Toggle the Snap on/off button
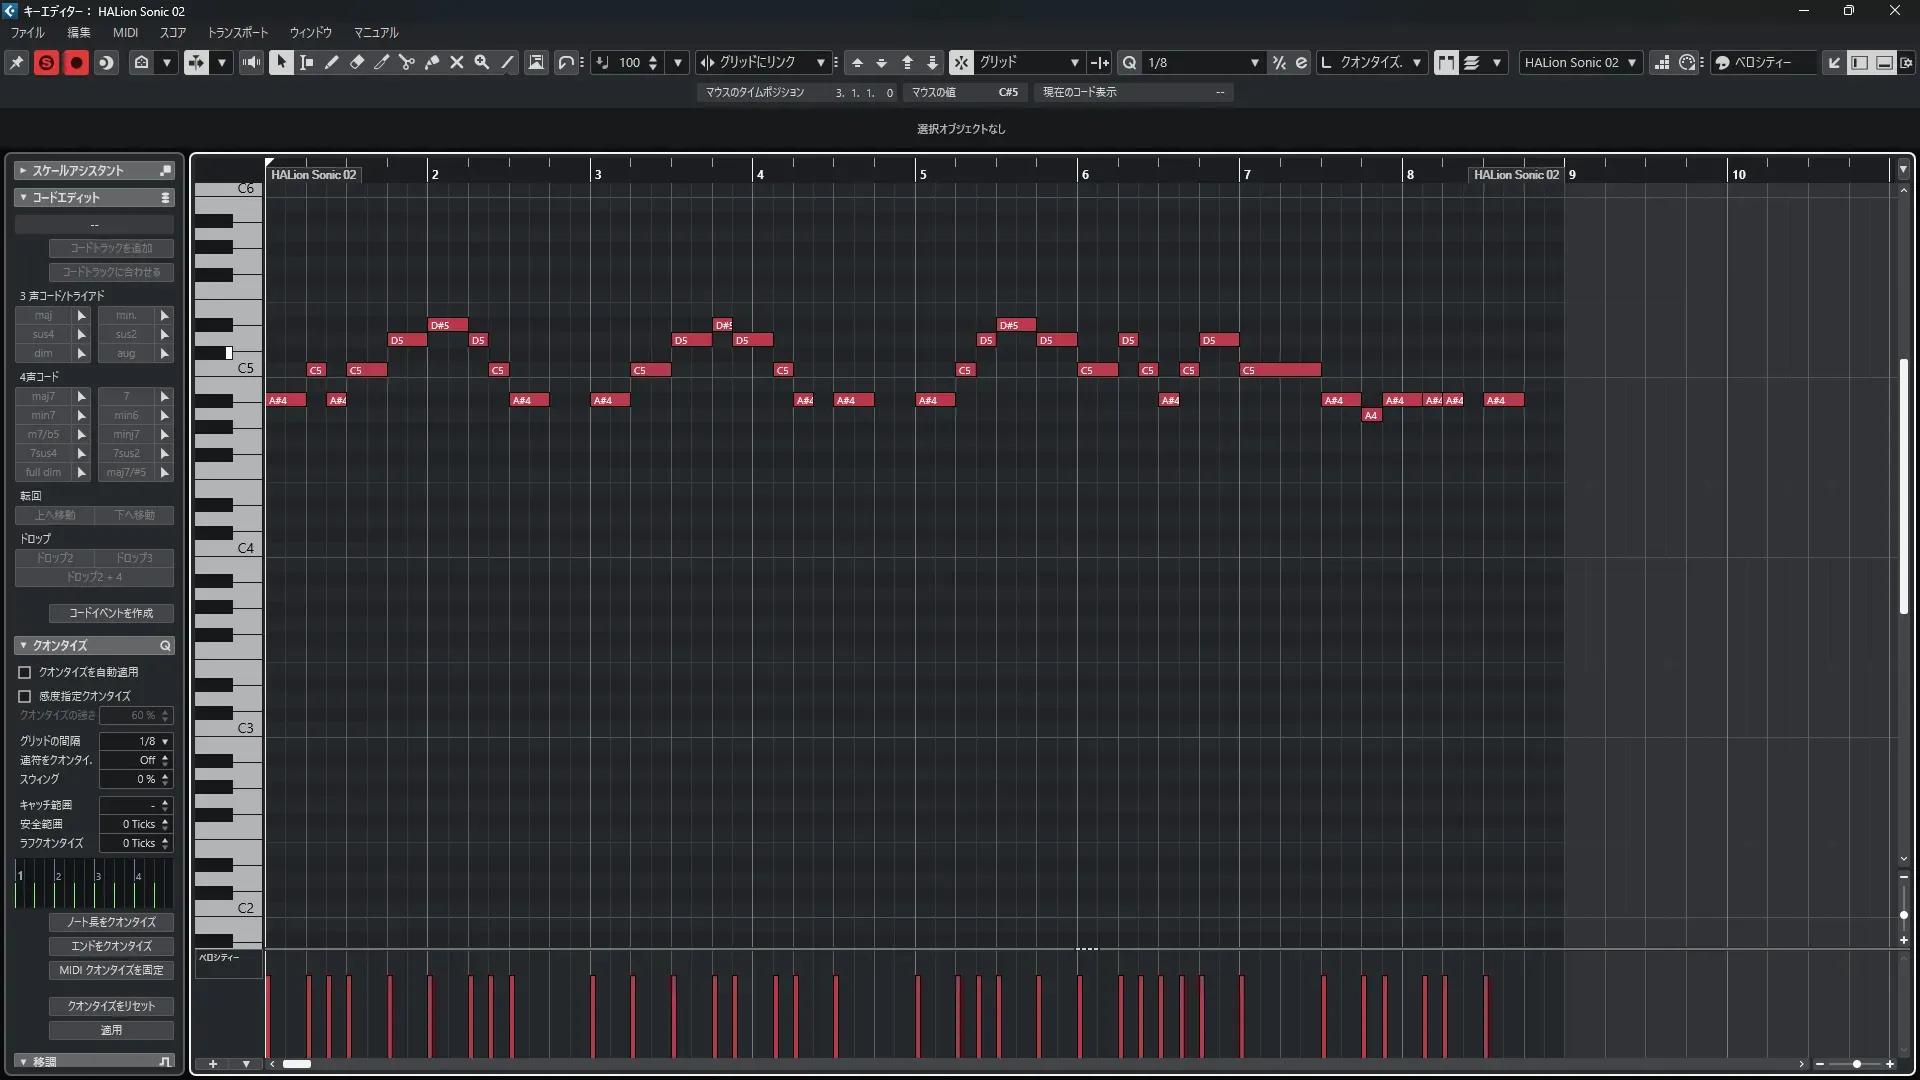 pyautogui.click(x=960, y=62)
